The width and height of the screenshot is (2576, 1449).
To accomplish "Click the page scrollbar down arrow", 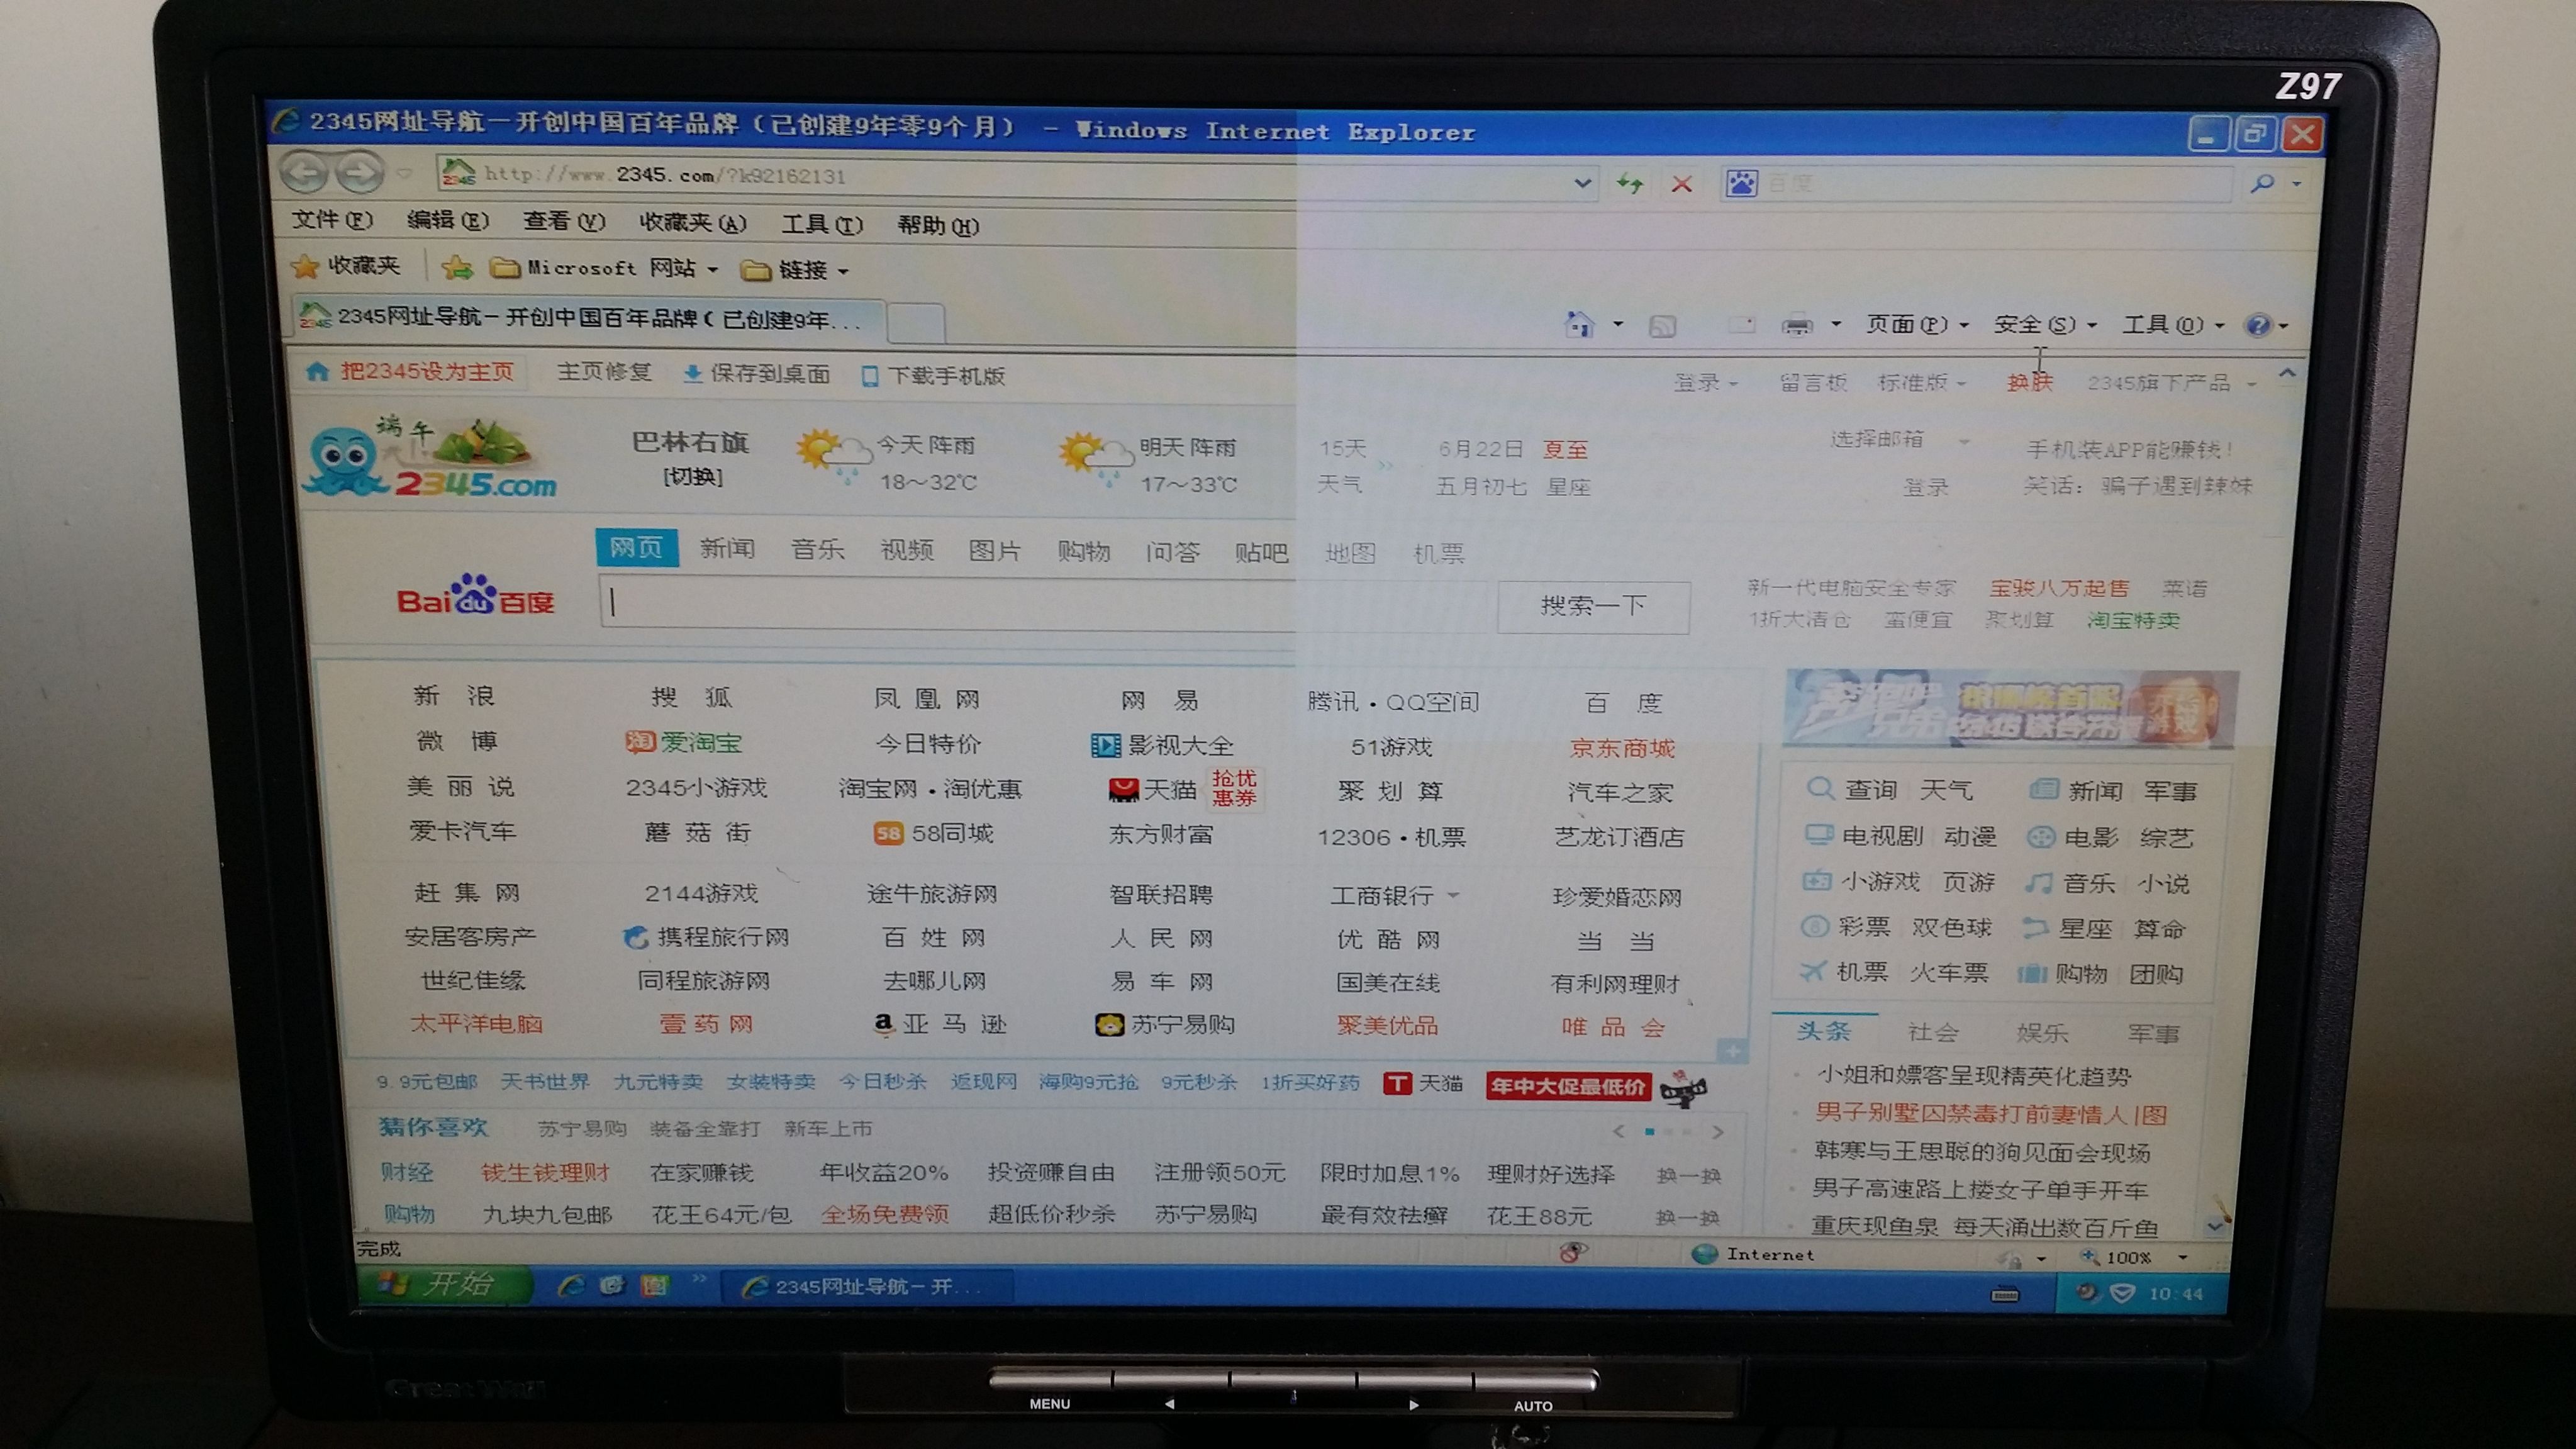I will [2214, 1226].
